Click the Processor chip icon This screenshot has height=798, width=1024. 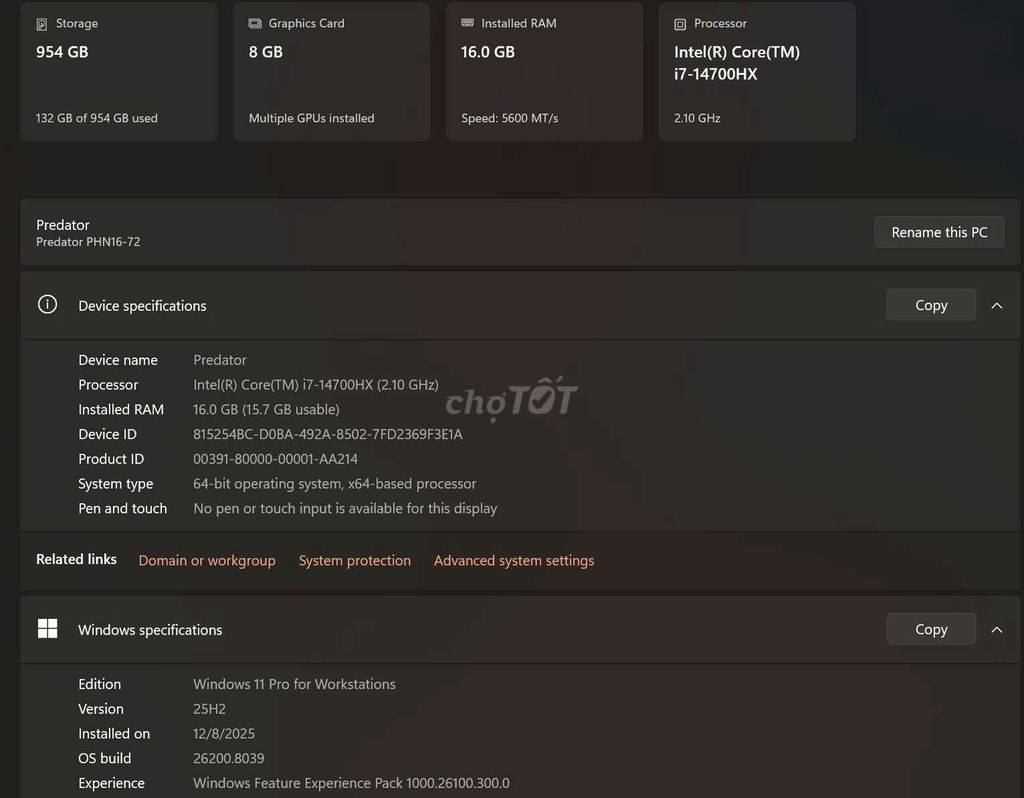click(x=680, y=24)
